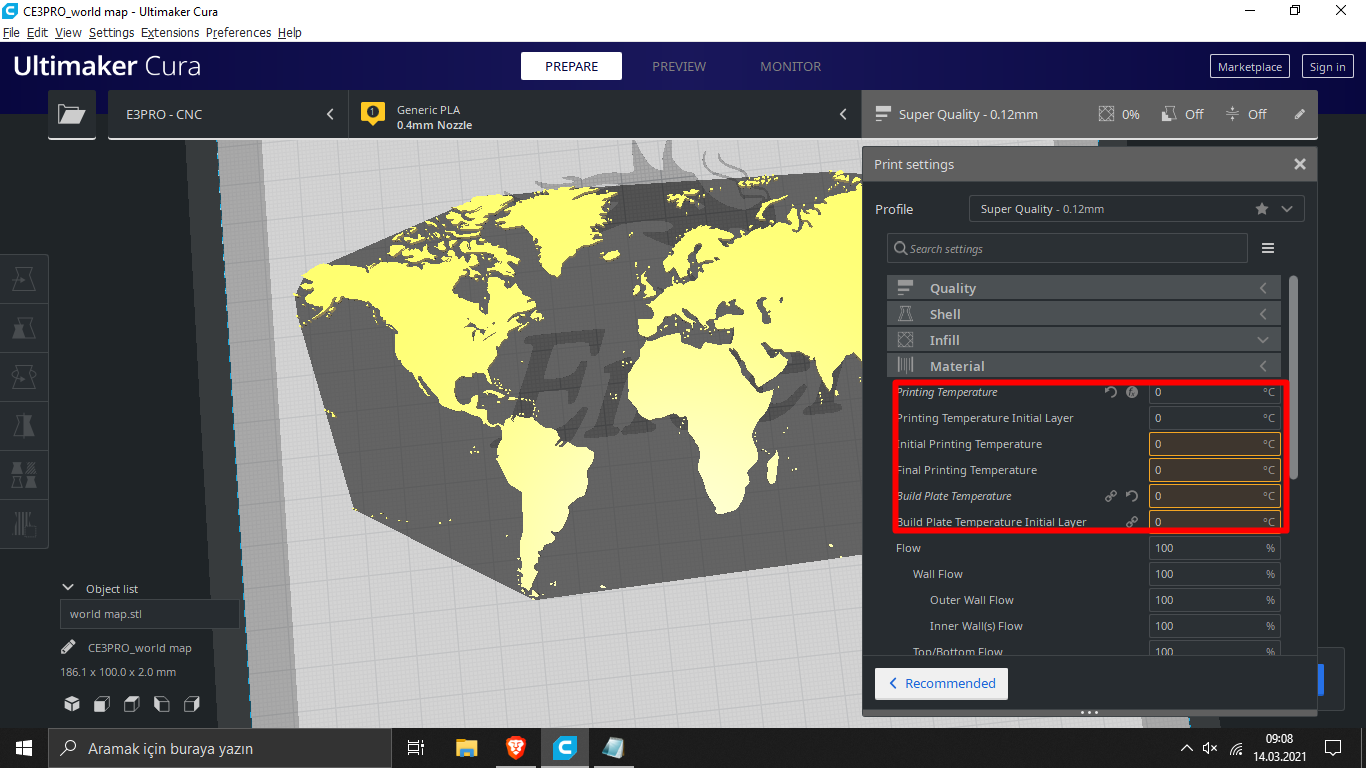Screen dimensions: 1366x768
Task: Click the Print settings panel scrollbar
Action: click(x=1294, y=377)
